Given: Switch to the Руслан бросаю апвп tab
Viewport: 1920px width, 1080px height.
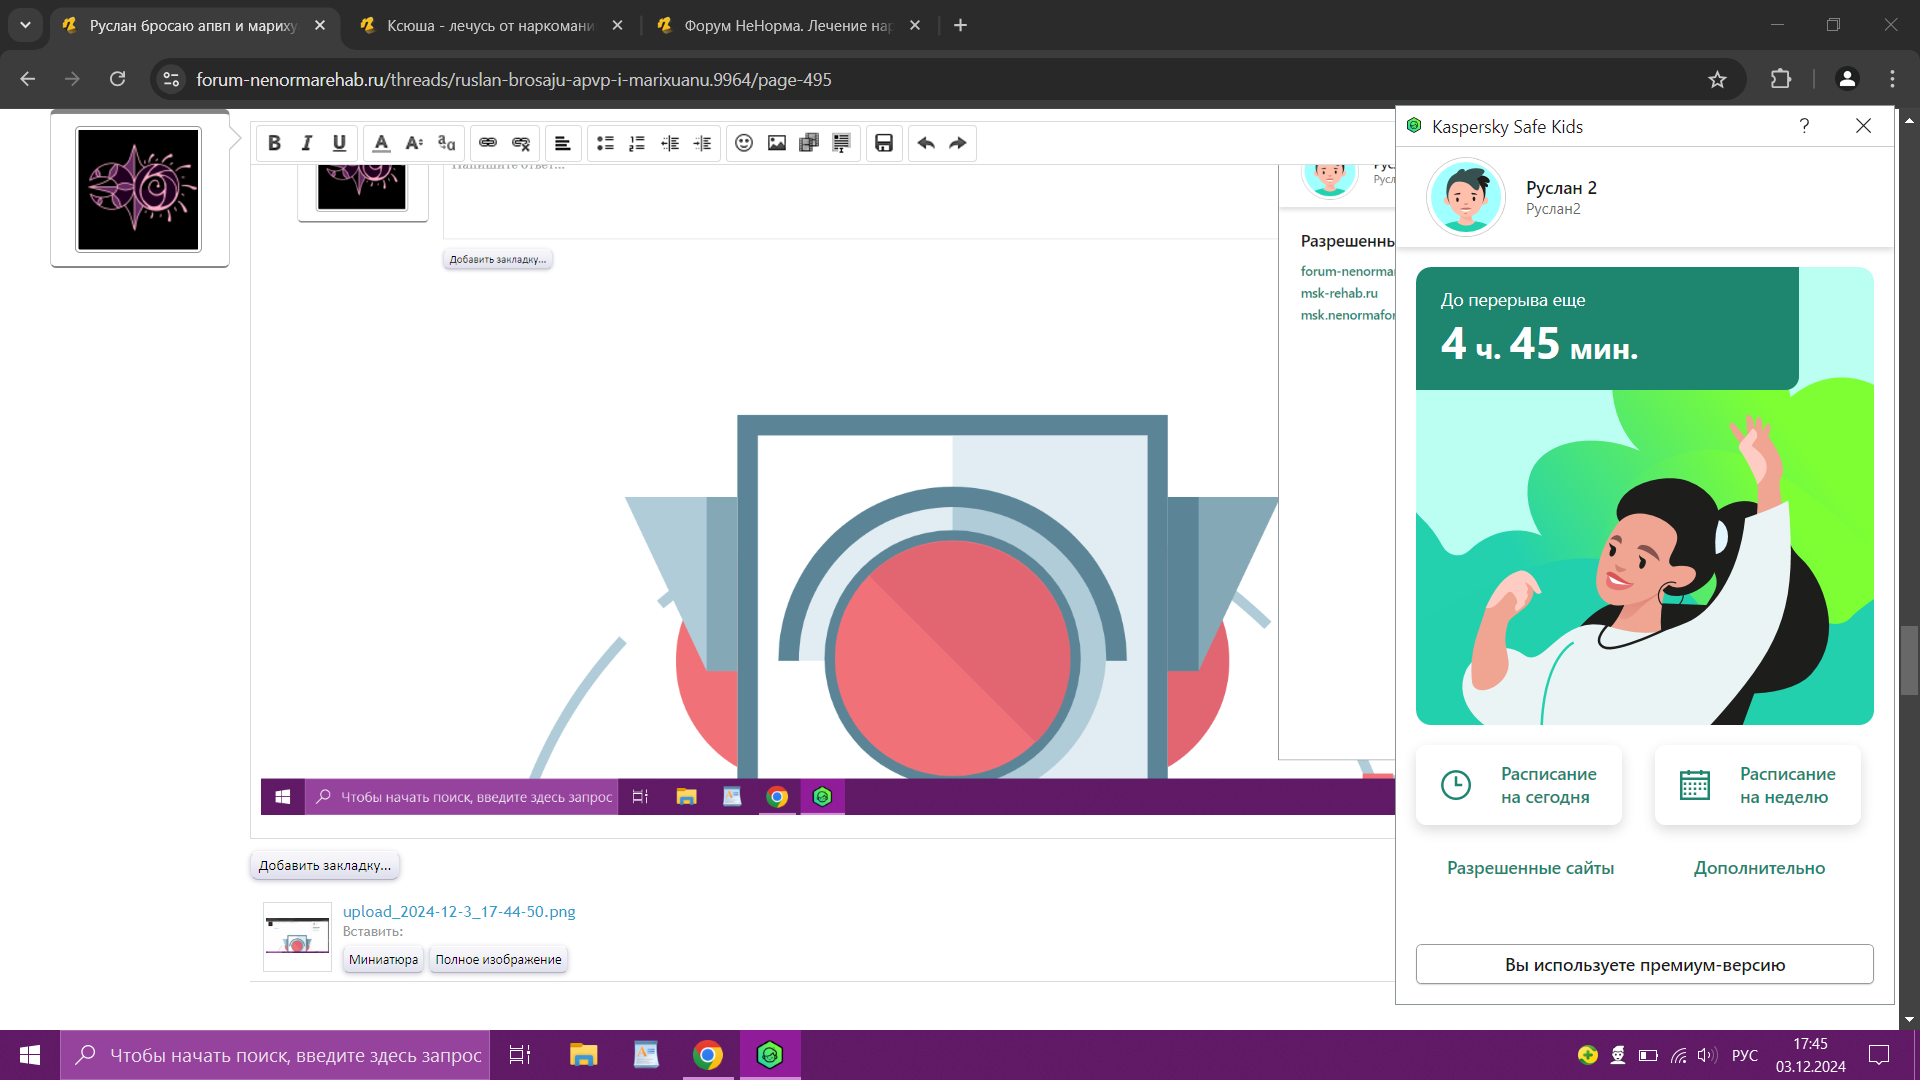Looking at the screenshot, I should (194, 25).
